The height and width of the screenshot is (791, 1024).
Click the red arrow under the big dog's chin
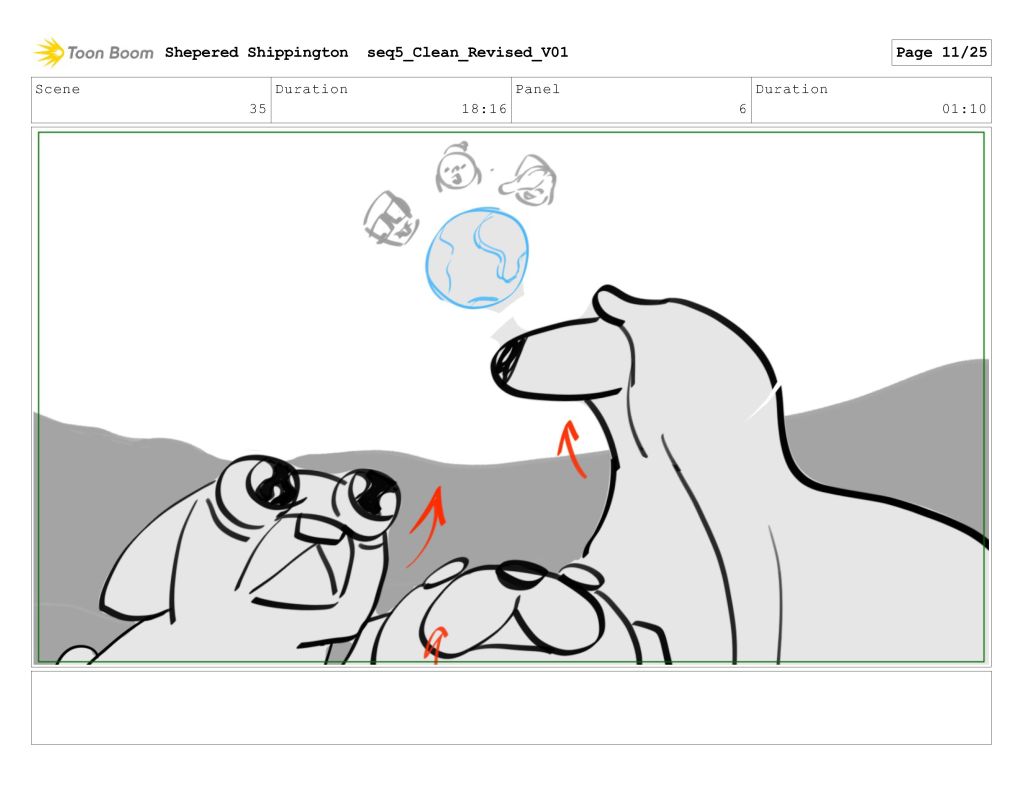pyautogui.click(x=571, y=449)
